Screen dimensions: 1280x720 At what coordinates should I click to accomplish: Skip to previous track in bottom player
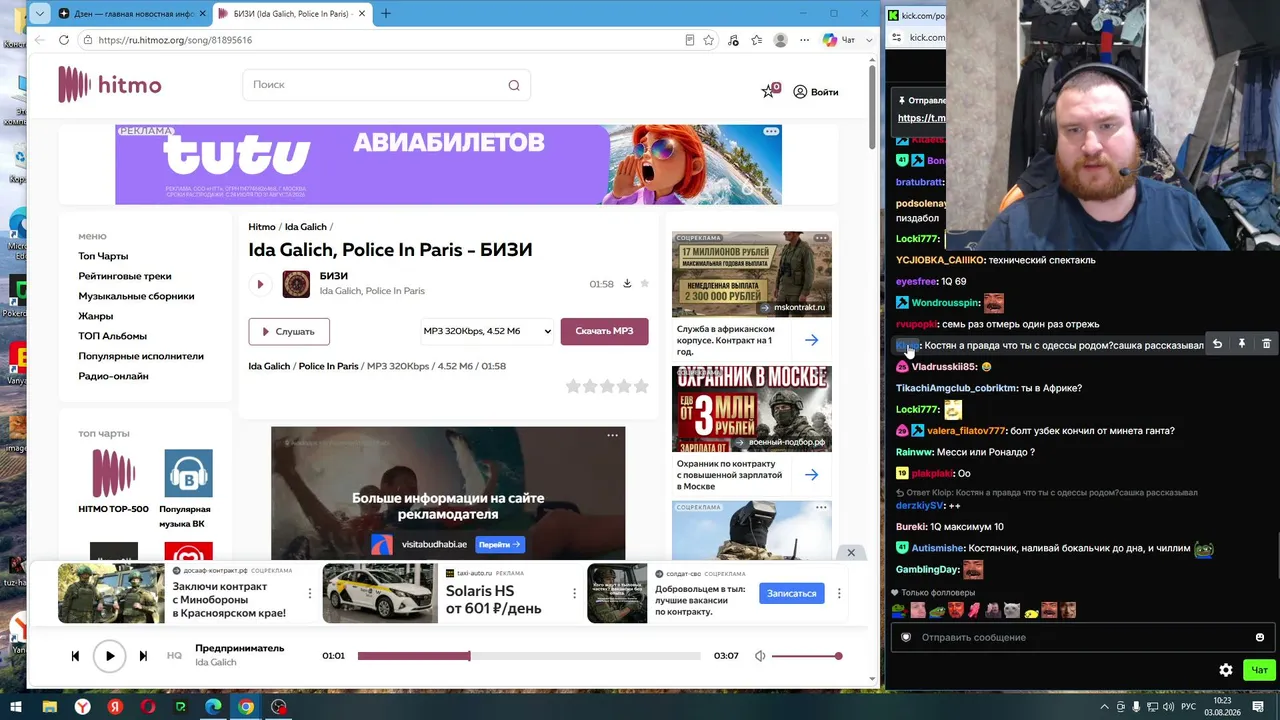pyautogui.click(x=75, y=656)
